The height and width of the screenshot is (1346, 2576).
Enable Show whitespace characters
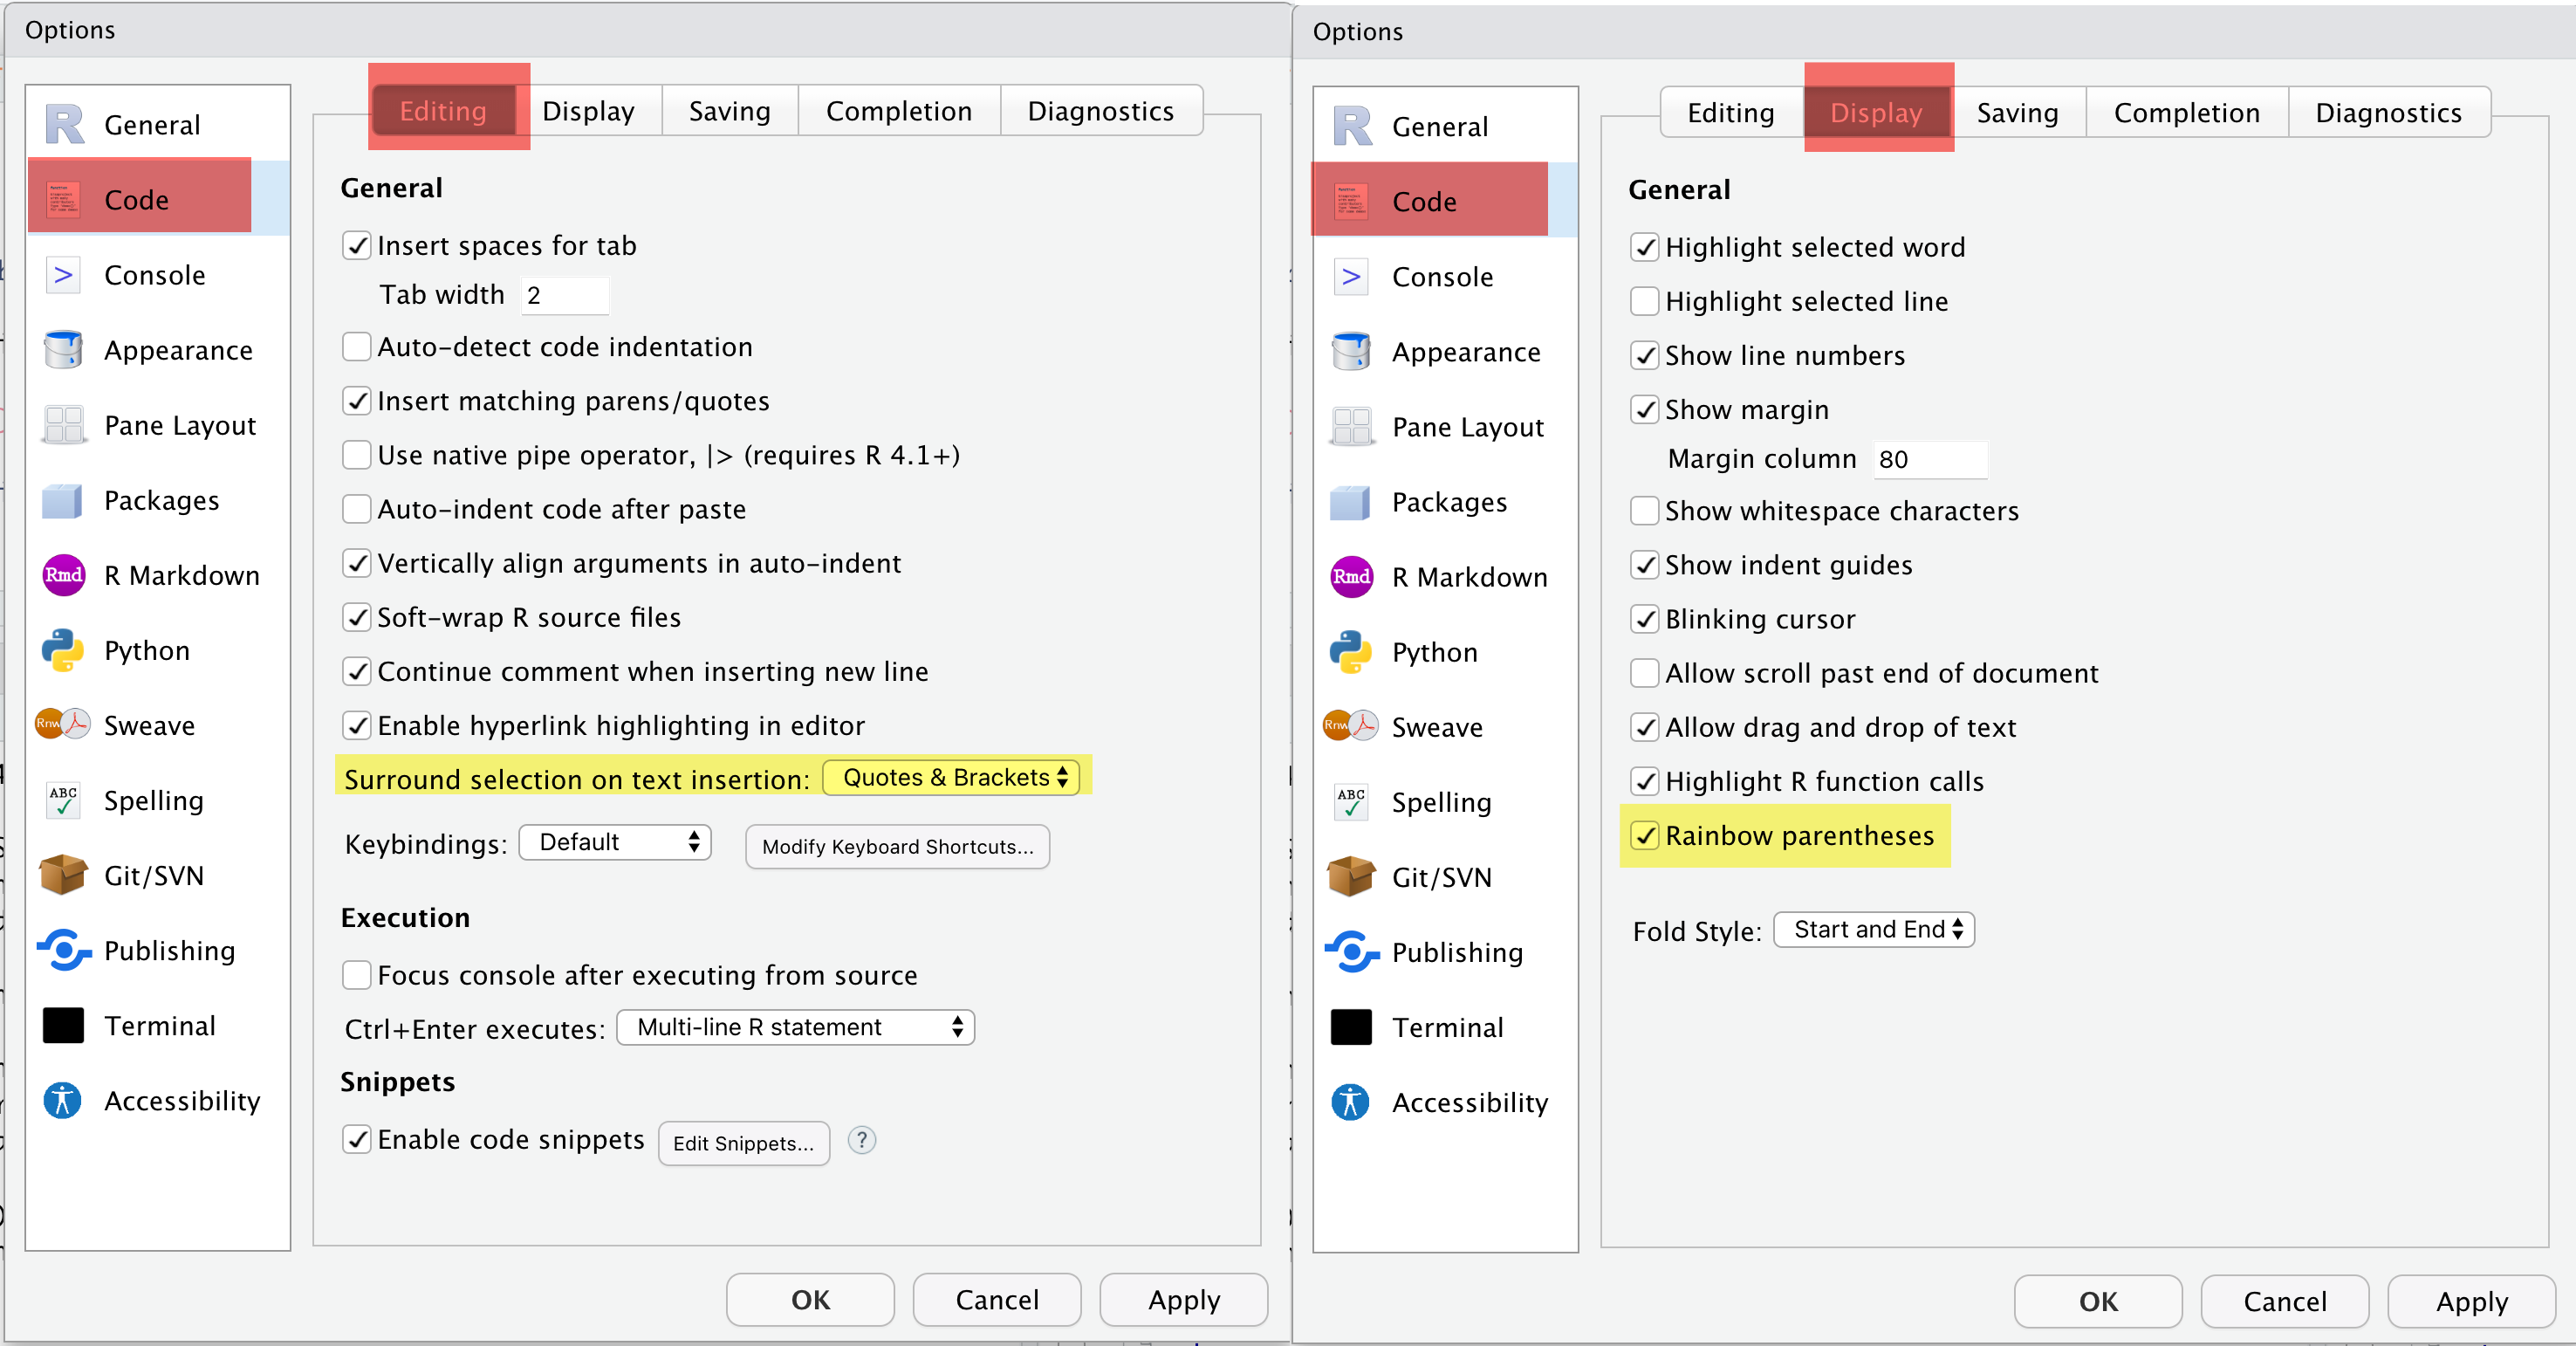(1645, 511)
